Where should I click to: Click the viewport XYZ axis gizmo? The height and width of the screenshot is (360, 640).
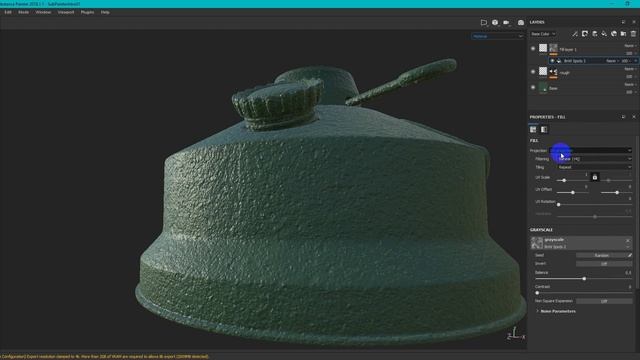point(516,333)
